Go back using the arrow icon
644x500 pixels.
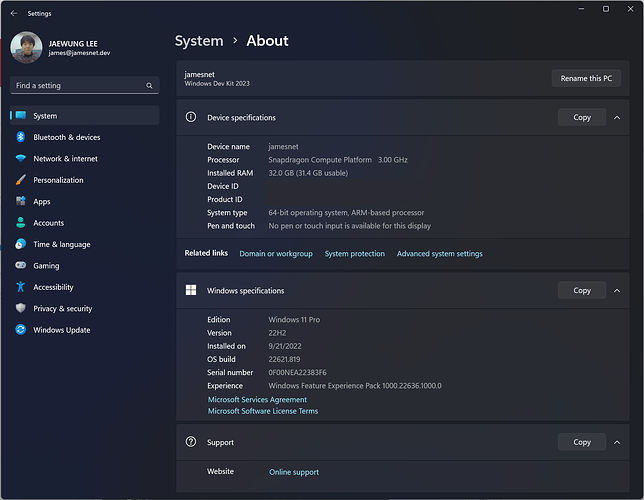coord(14,14)
